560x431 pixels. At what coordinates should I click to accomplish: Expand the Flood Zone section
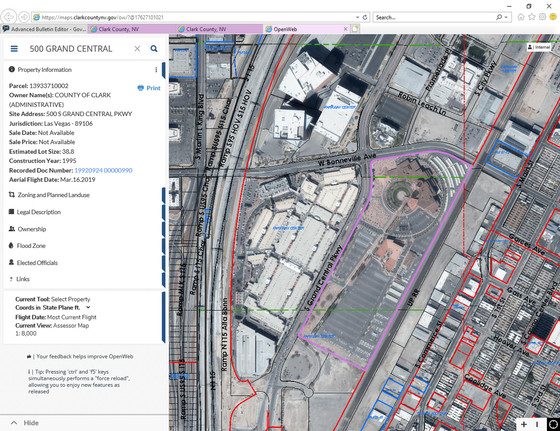(x=31, y=246)
